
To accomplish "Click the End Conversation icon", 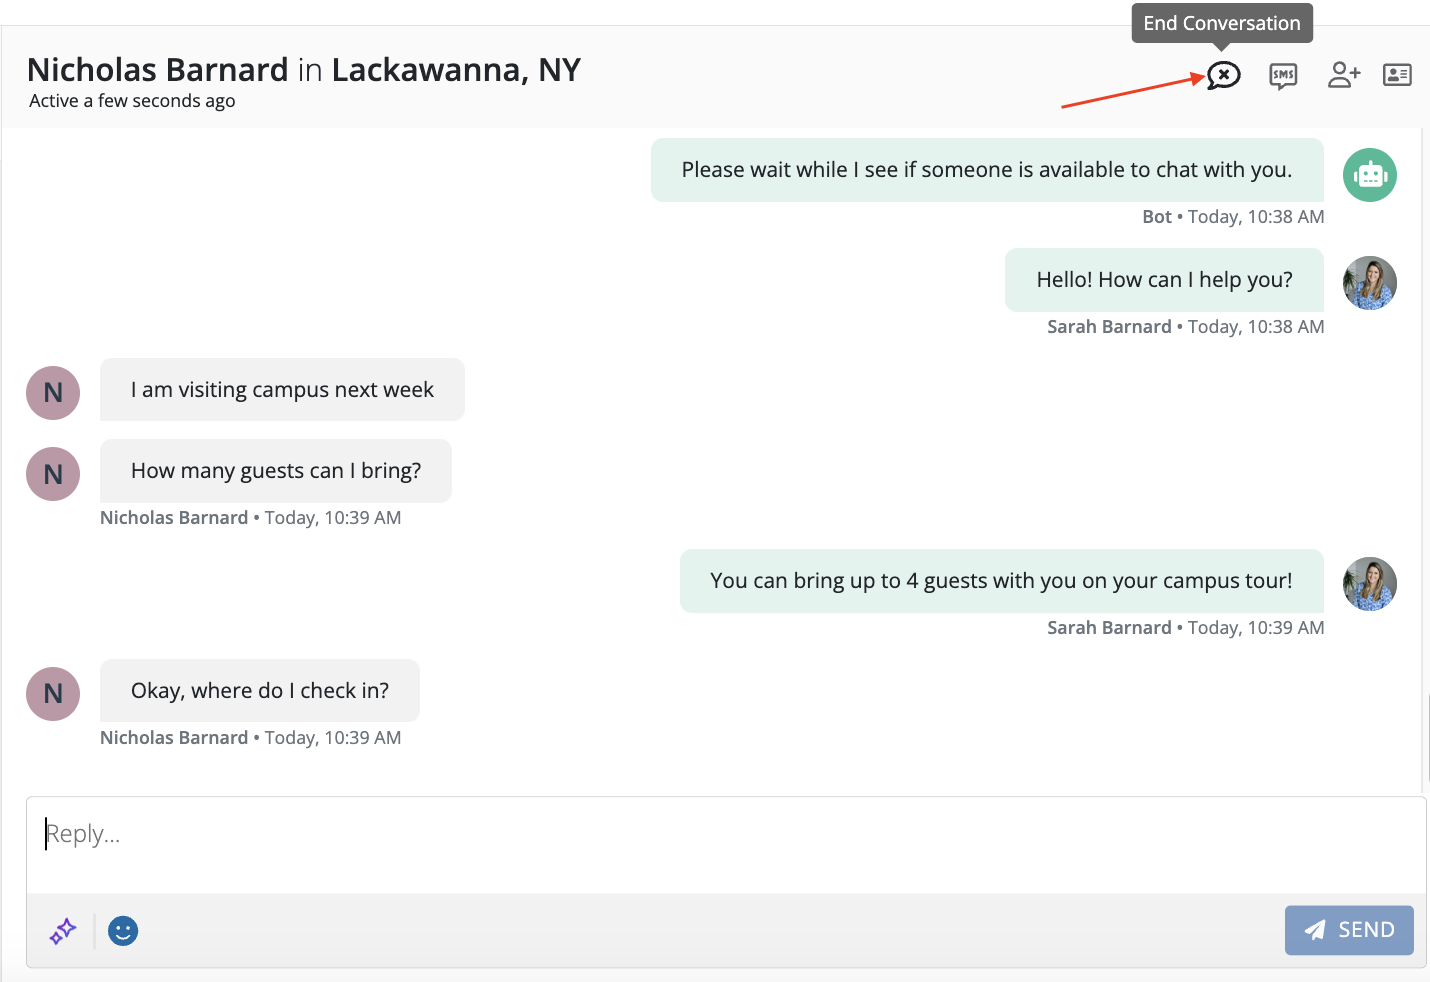I will [x=1223, y=75].
